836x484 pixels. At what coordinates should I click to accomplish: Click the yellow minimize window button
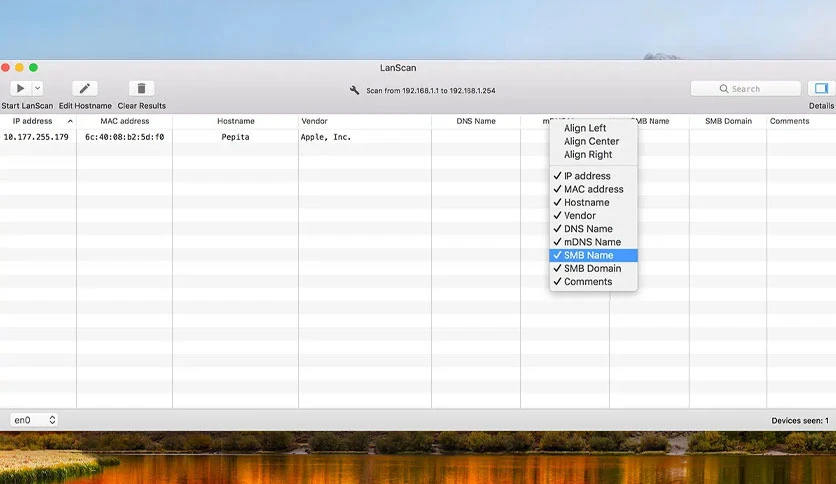coord(19,67)
